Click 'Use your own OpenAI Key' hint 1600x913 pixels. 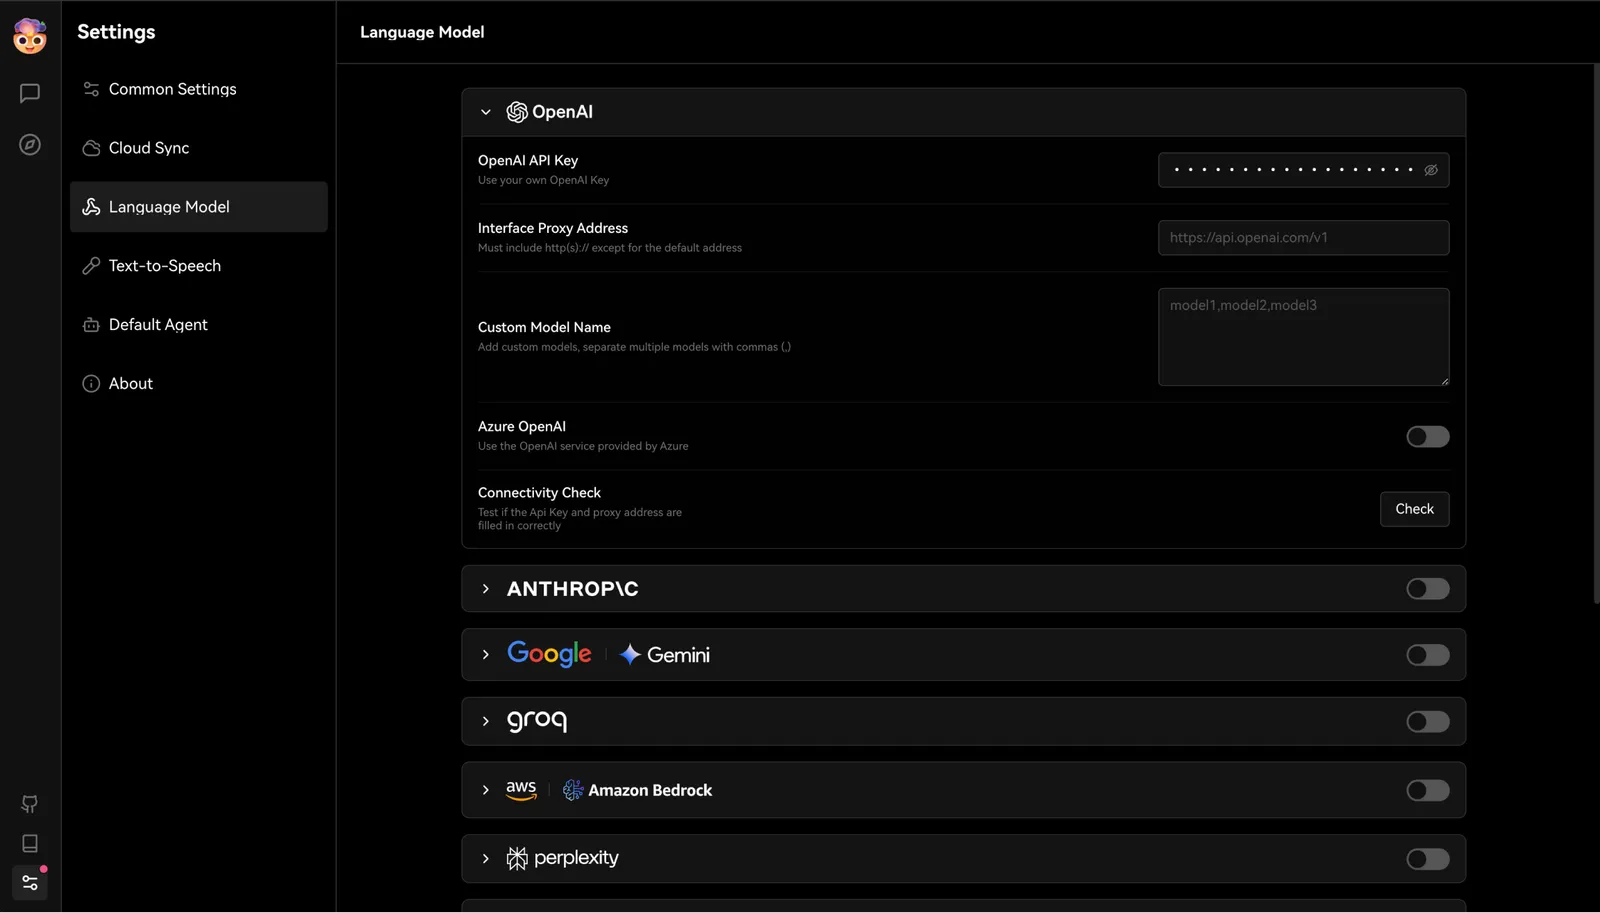point(543,181)
